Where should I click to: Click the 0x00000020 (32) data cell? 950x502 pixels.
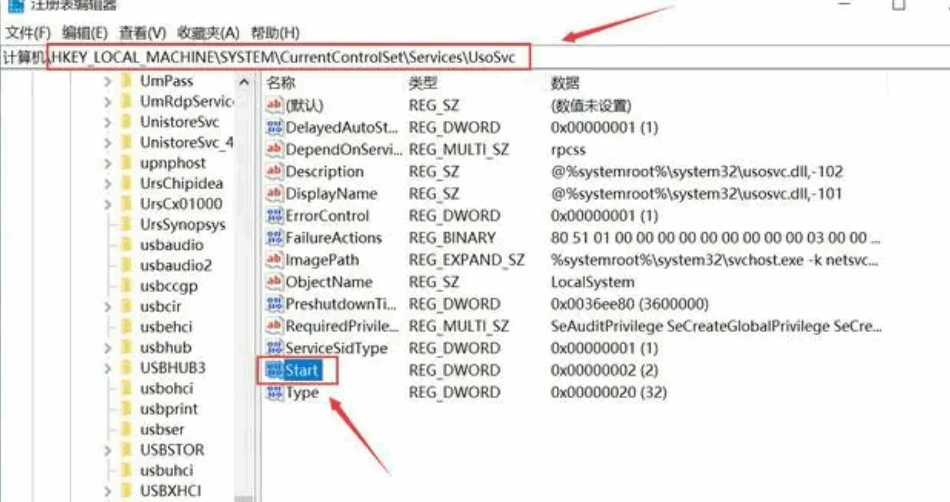tap(608, 392)
